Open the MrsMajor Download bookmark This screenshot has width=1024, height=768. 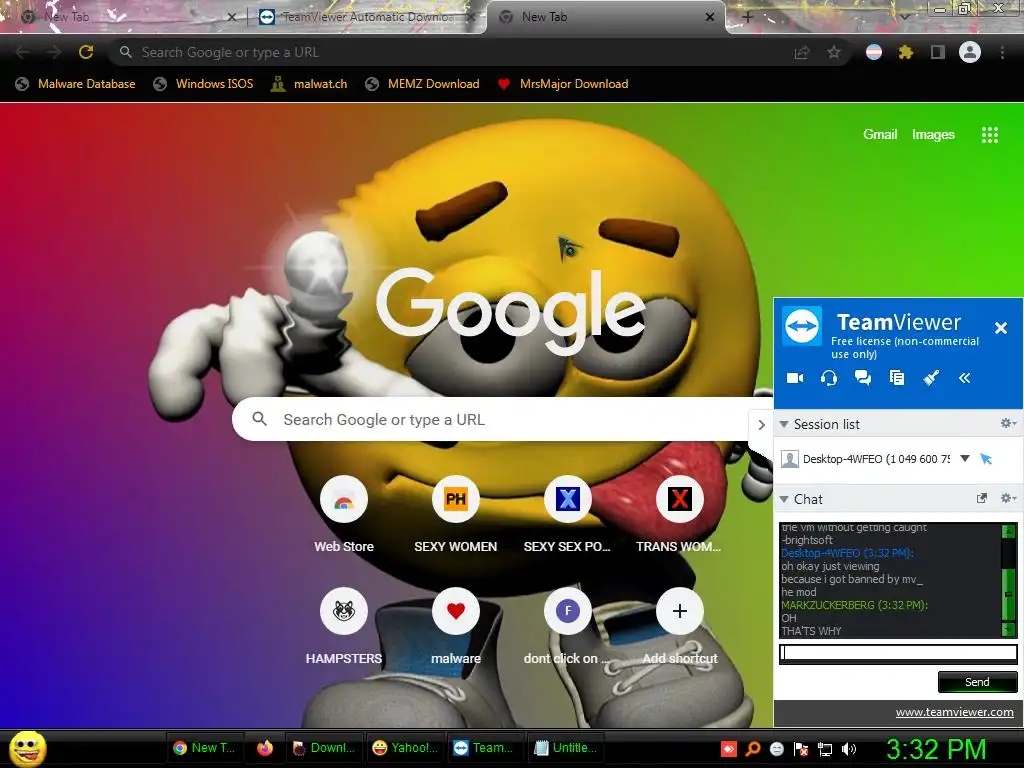pyautogui.click(x=563, y=84)
